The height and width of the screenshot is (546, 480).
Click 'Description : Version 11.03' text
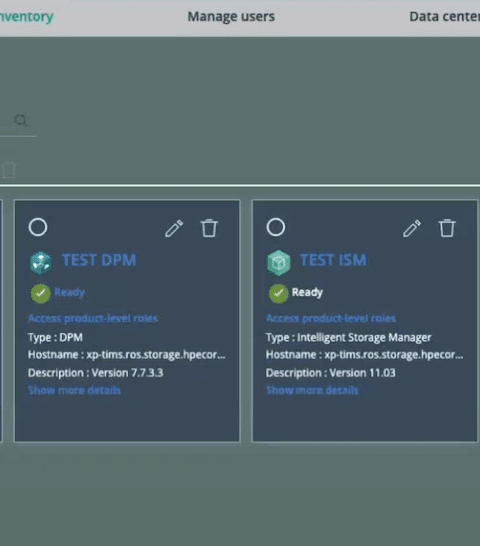tap(331, 373)
